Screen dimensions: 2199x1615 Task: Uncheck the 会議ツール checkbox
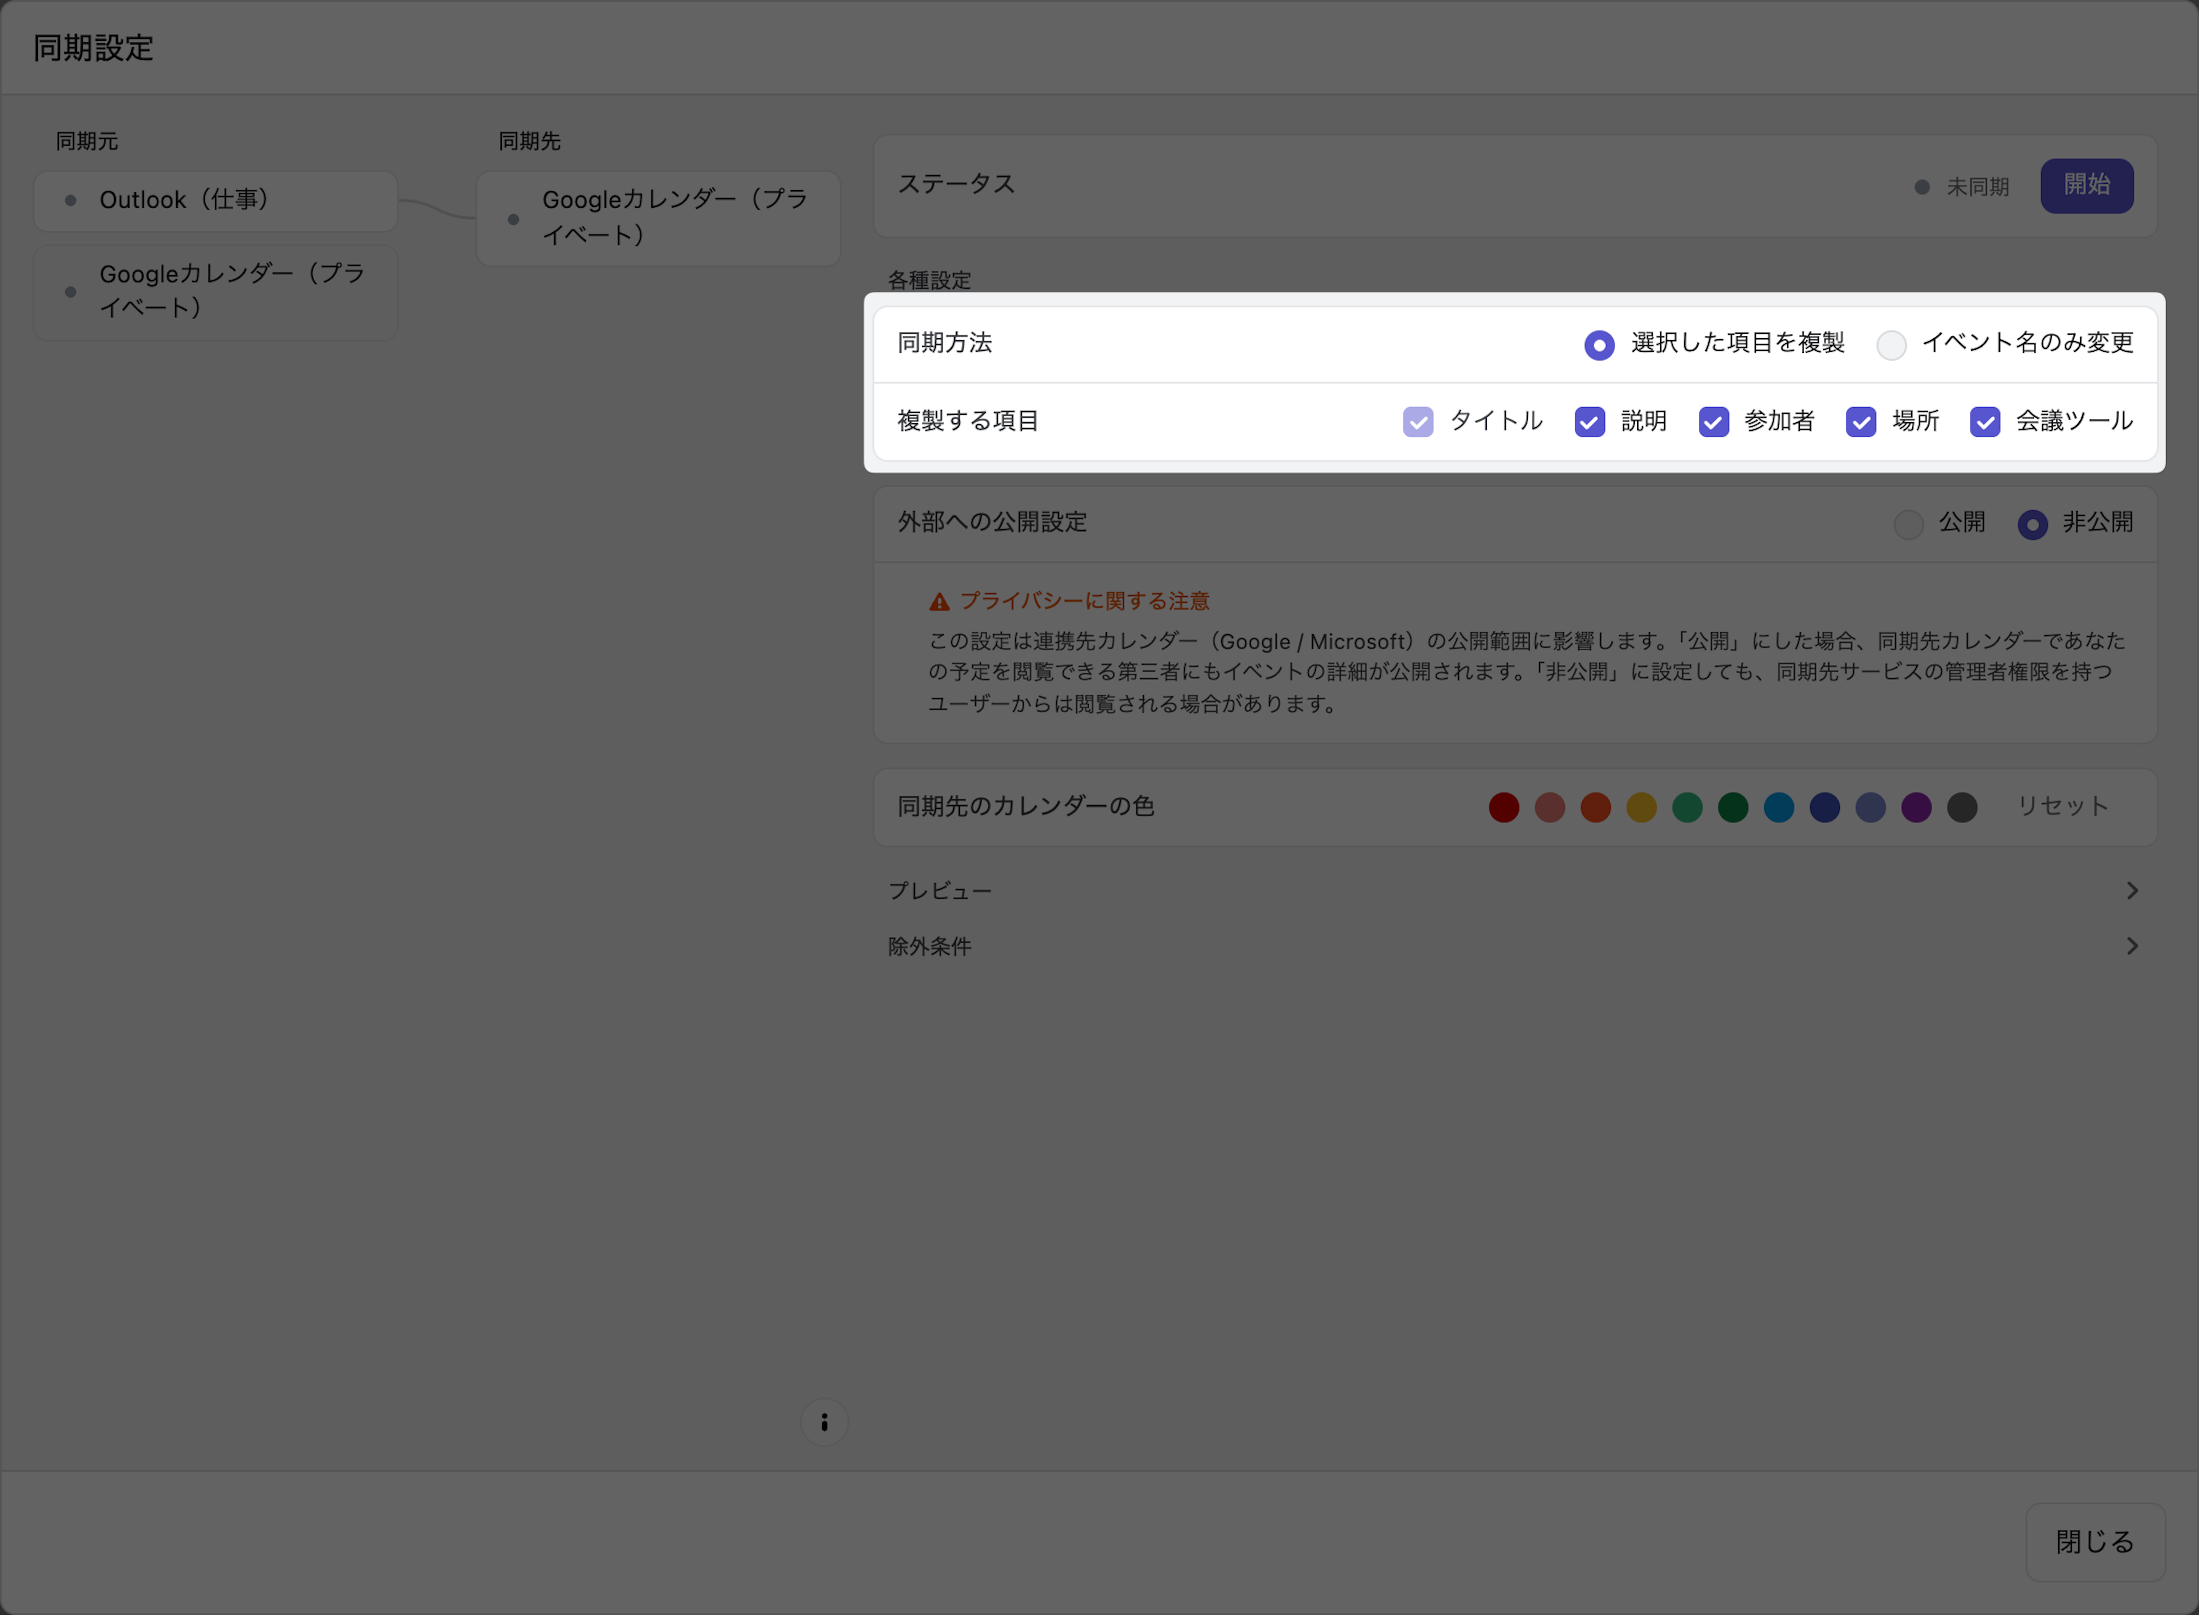tap(1984, 422)
